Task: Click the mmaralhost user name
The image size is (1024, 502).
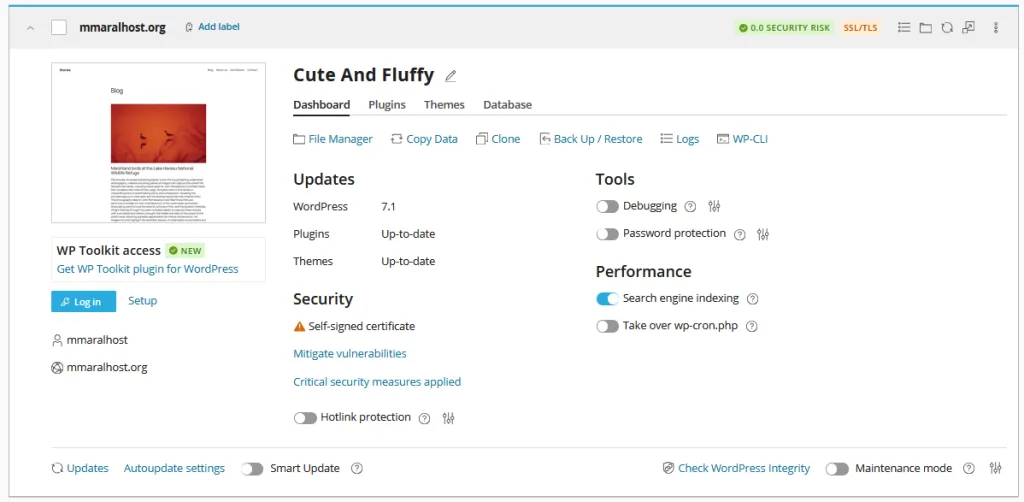Action: 97,339
